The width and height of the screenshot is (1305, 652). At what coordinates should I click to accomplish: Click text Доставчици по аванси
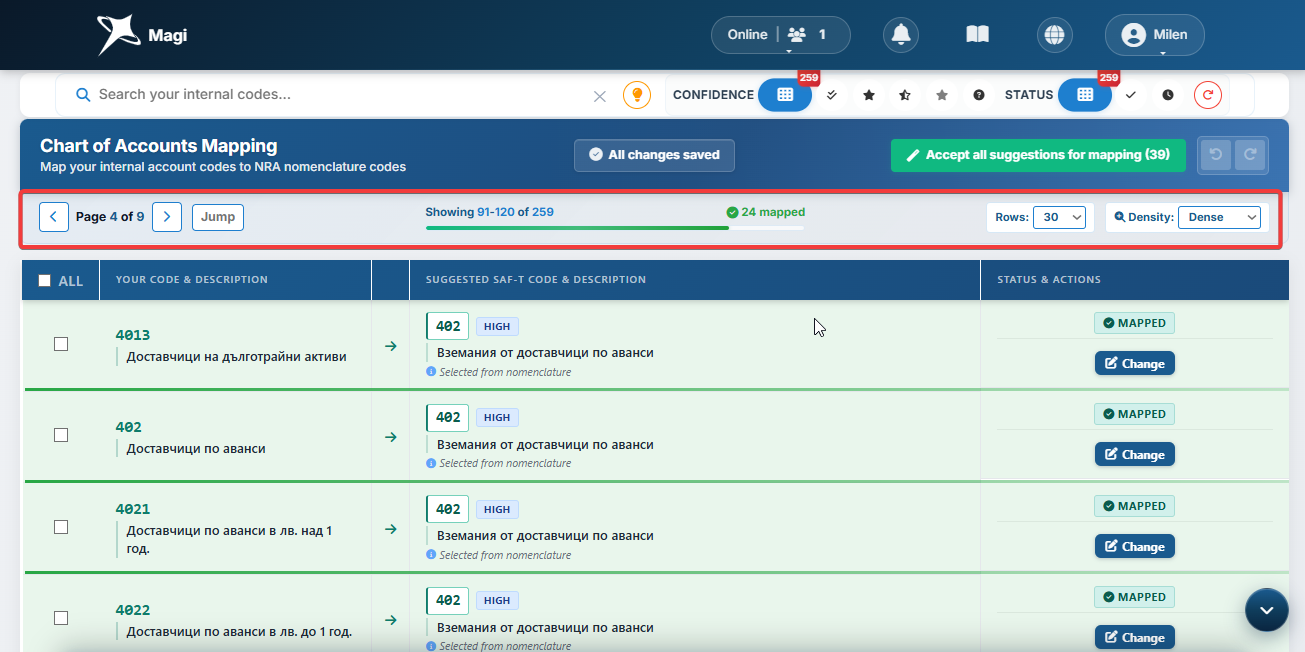(196, 449)
